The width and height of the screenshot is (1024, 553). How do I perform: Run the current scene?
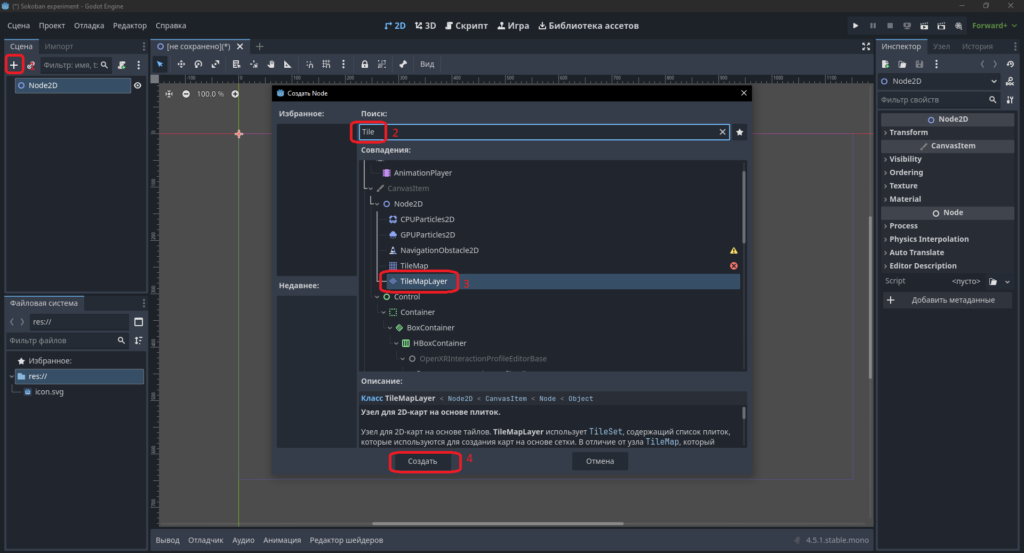coord(924,25)
